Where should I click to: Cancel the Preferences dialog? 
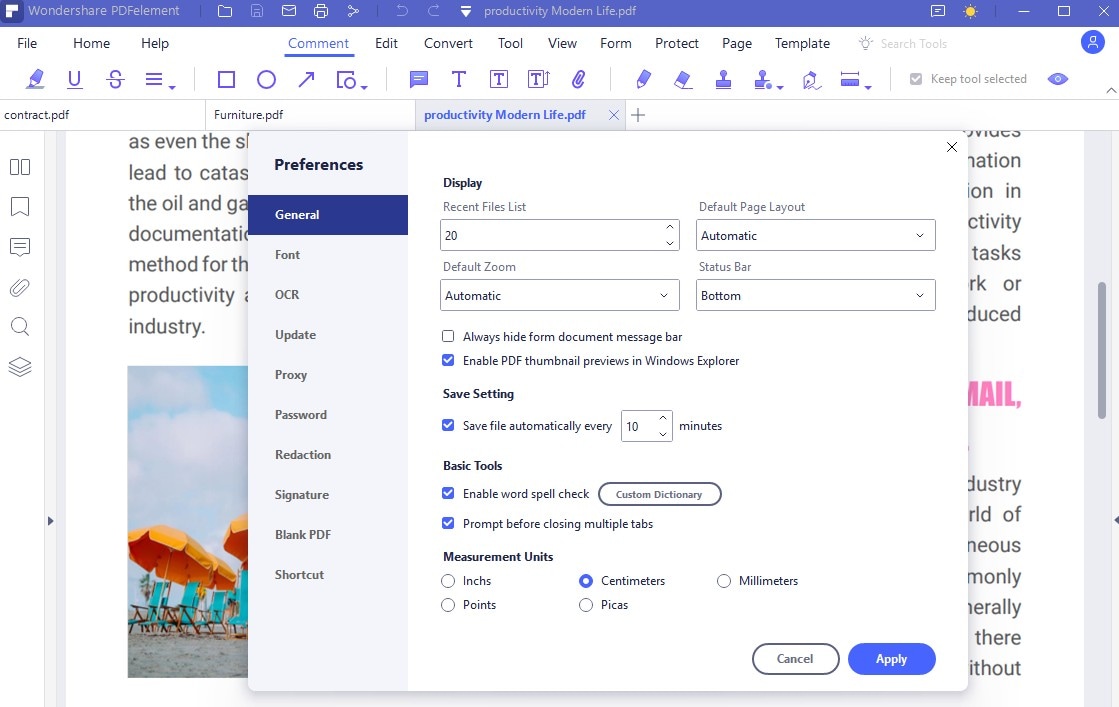(795, 658)
